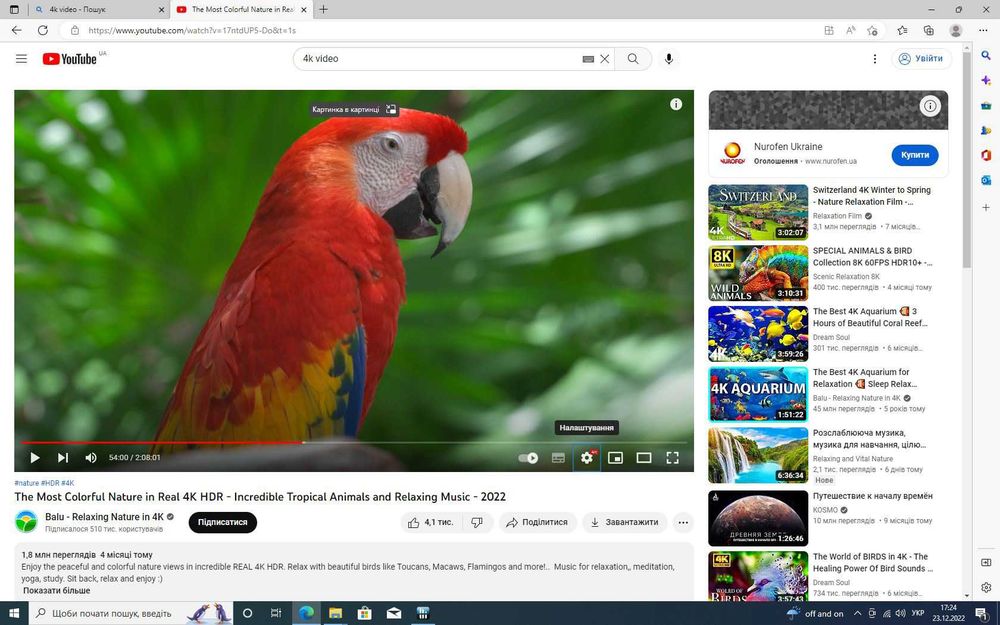The width and height of the screenshot is (1000, 625).
Task: Open the player settings gear
Action: (x=587, y=458)
